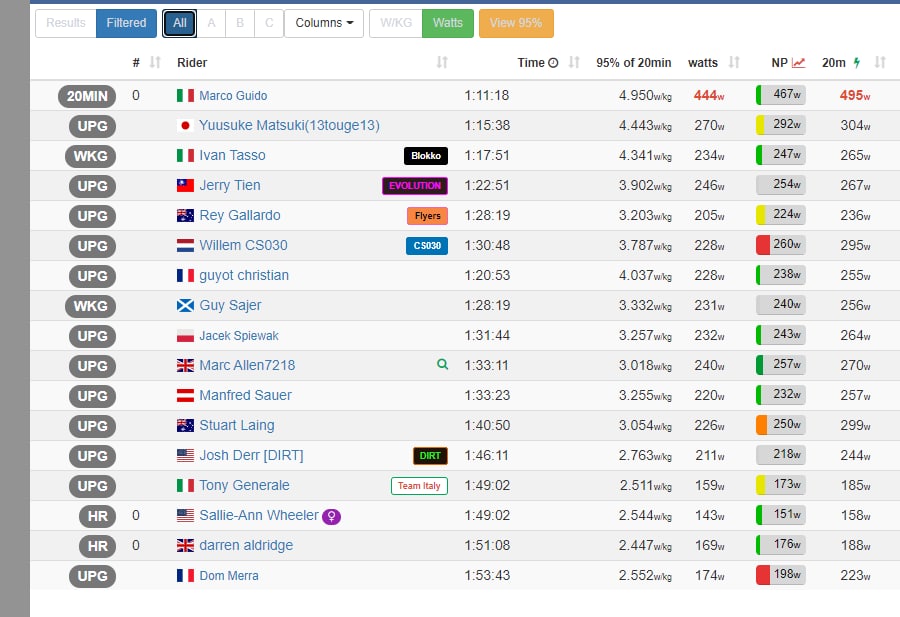Click the 1:11:18 time cell
Image resolution: width=900 pixels, height=617 pixels.
(x=487, y=95)
